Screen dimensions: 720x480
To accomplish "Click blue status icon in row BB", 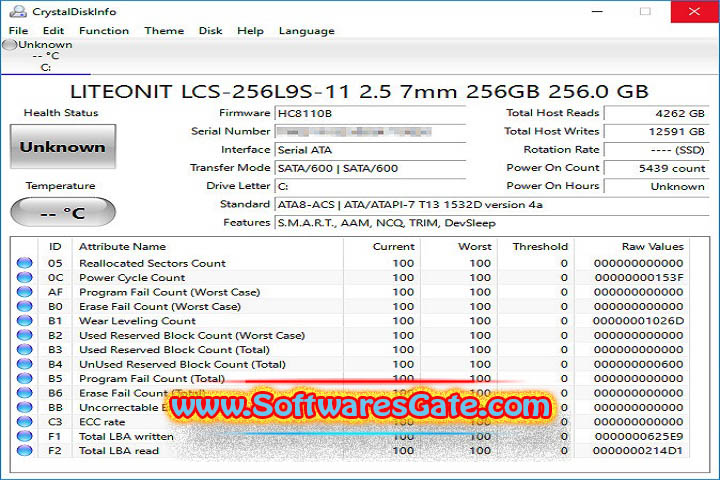I will [25, 407].
